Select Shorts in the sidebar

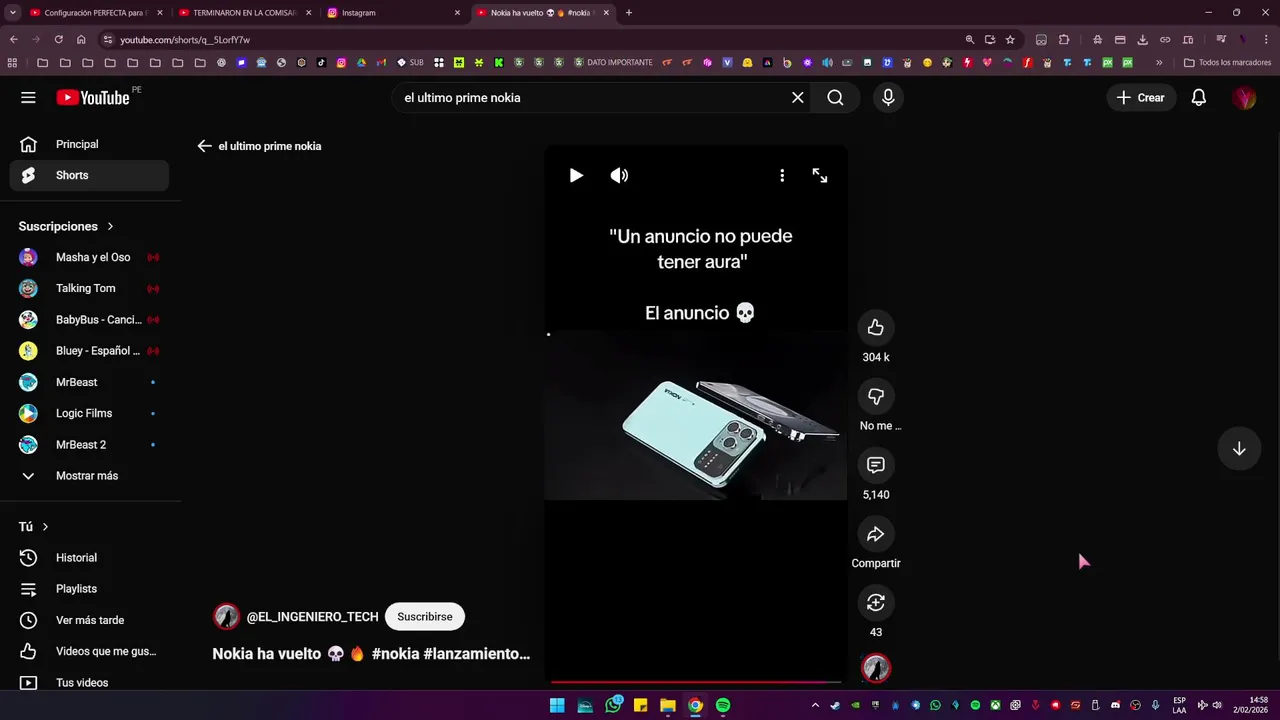89,175
